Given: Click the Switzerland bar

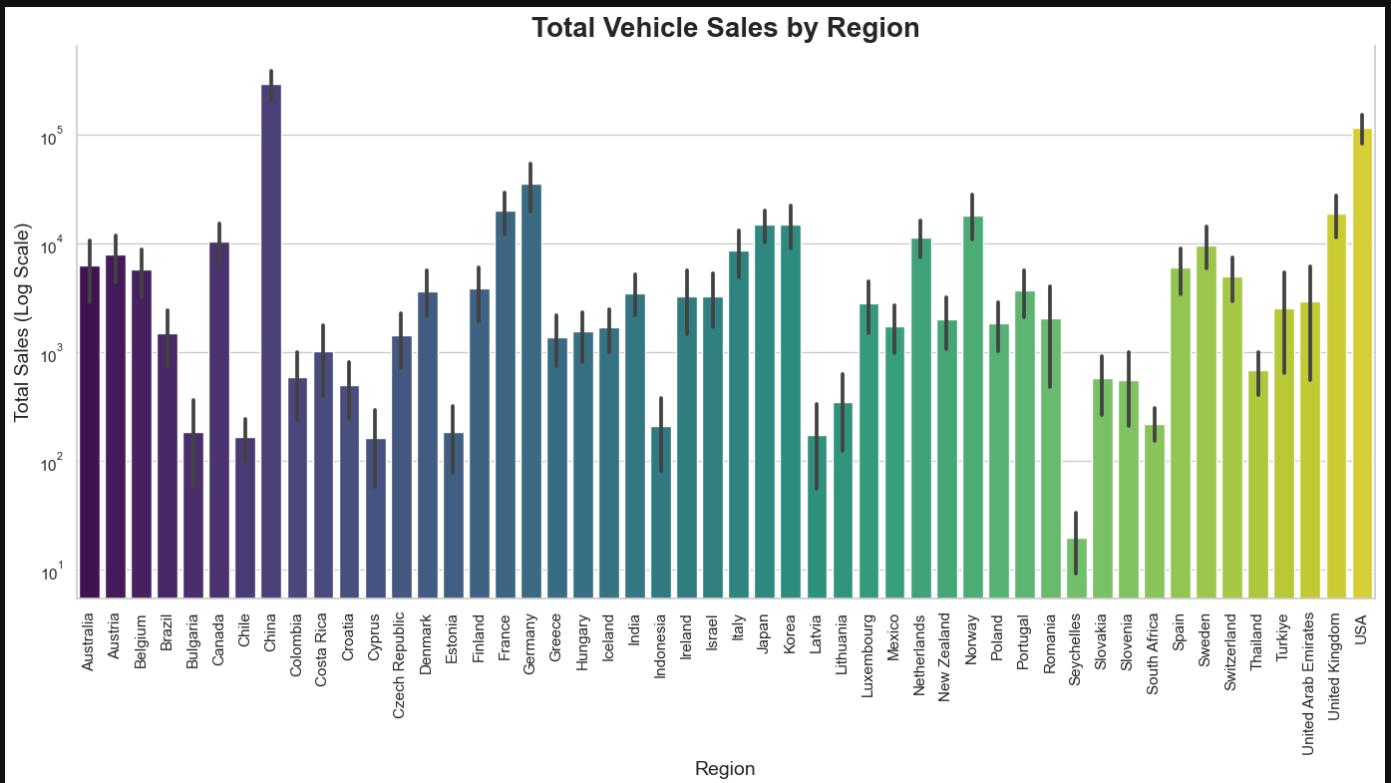Looking at the screenshot, I should pyautogui.click(x=1232, y=437).
